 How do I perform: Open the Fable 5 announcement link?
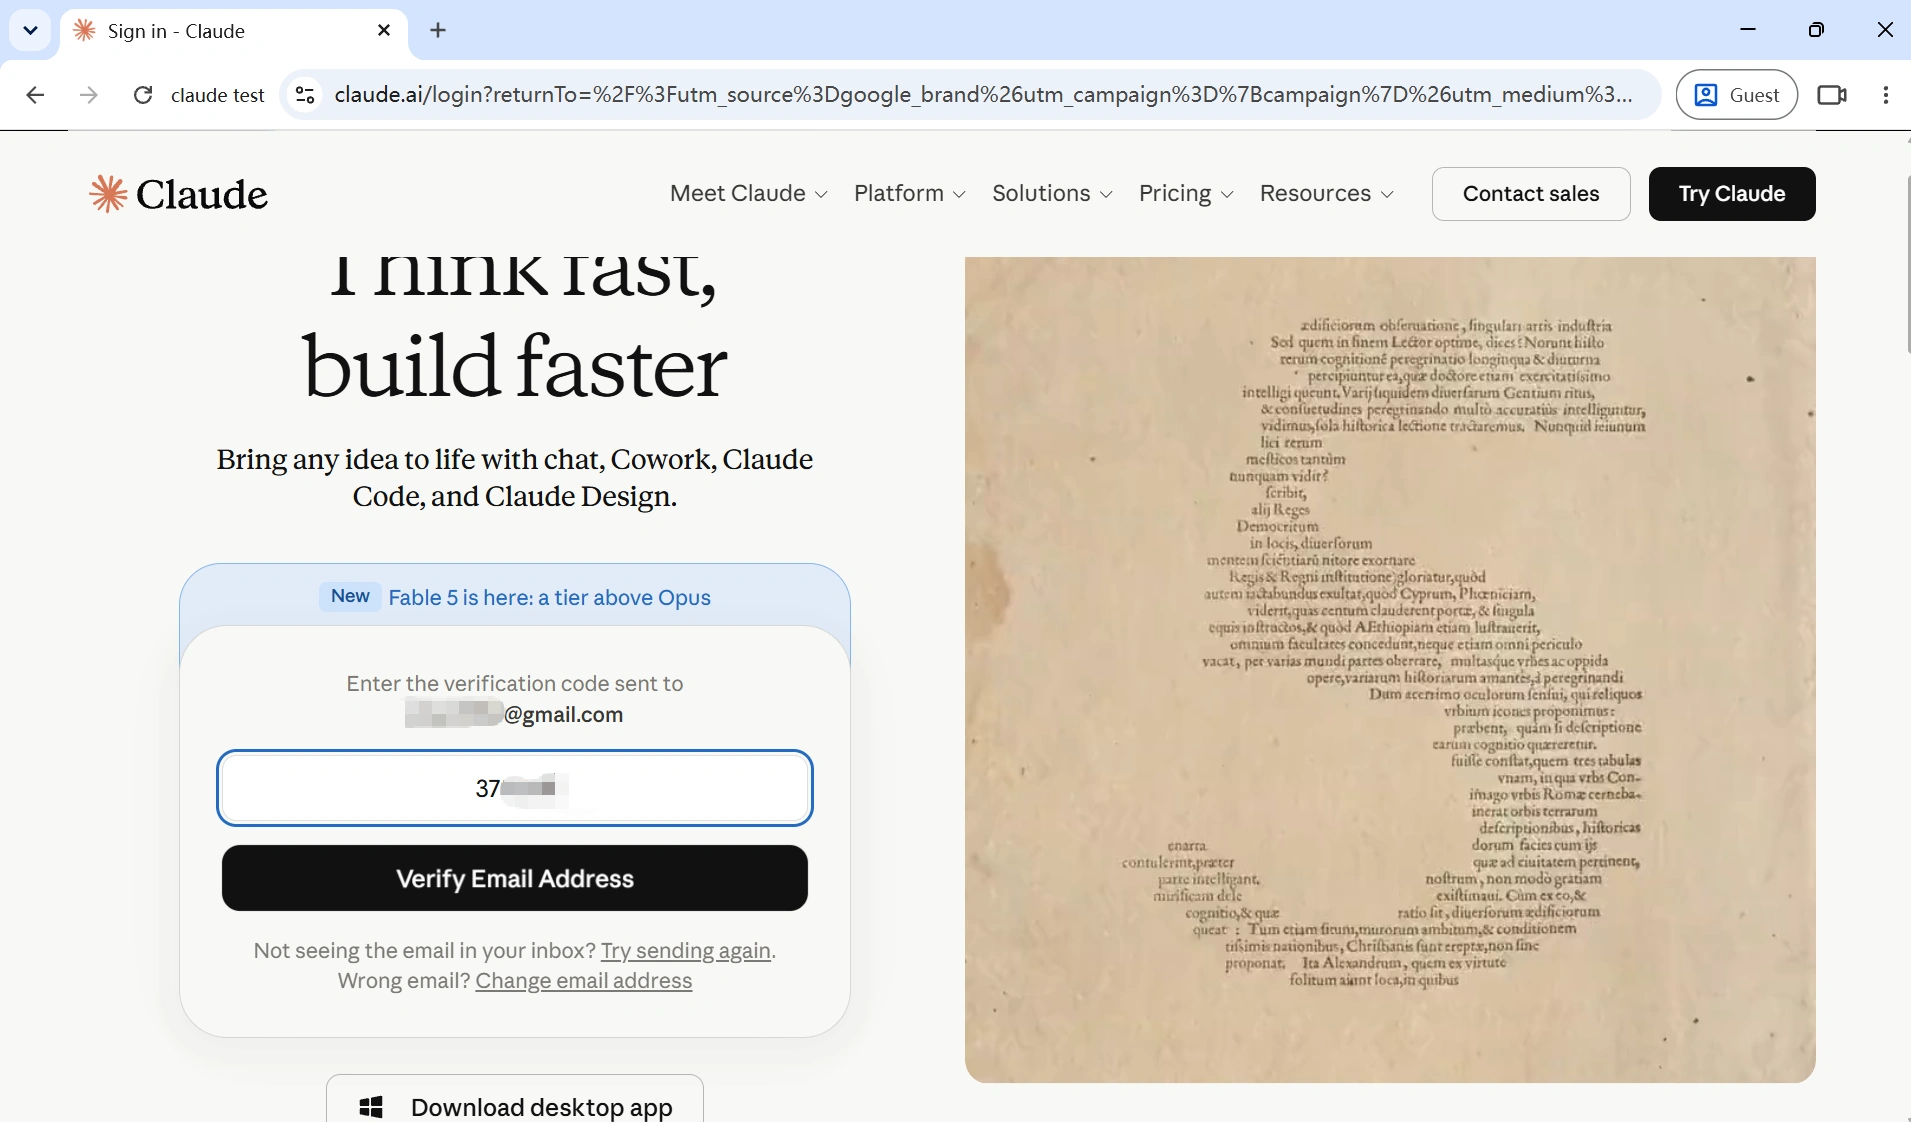click(549, 598)
